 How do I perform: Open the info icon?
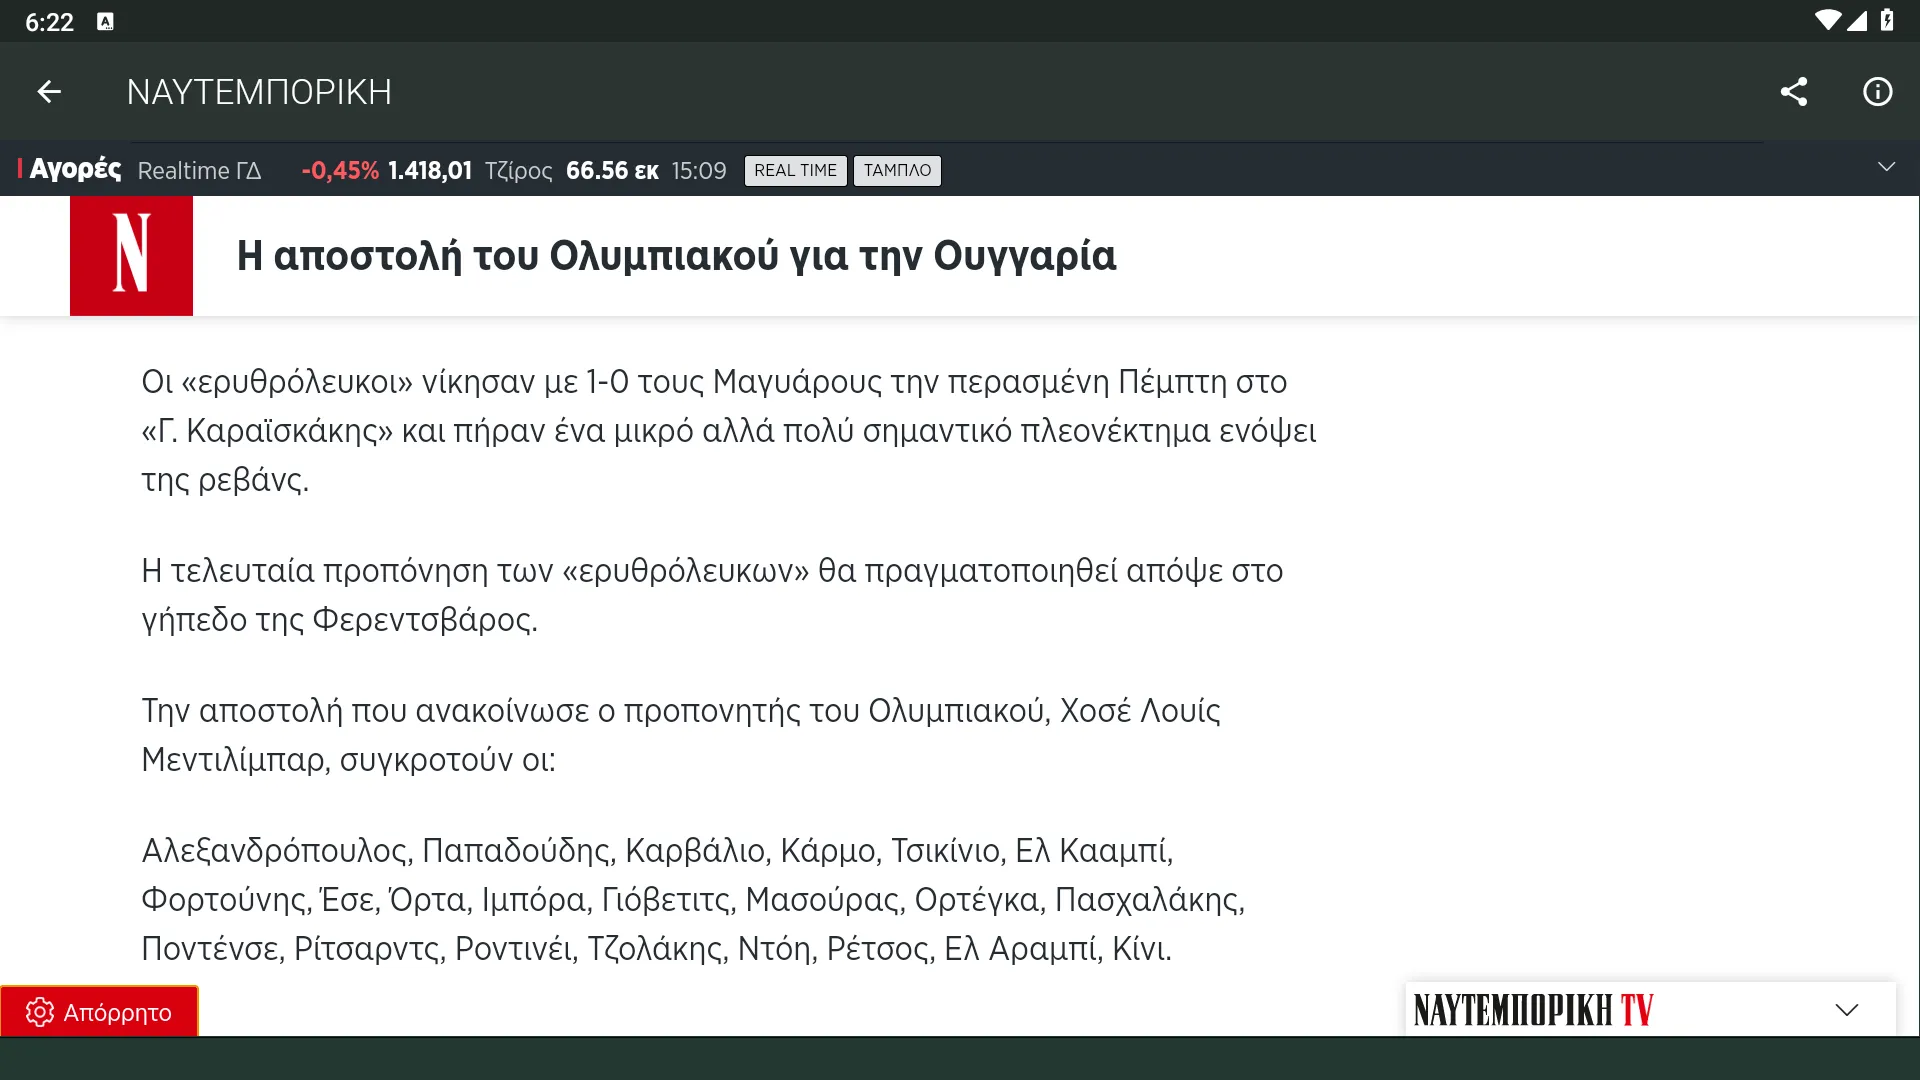click(x=1878, y=92)
